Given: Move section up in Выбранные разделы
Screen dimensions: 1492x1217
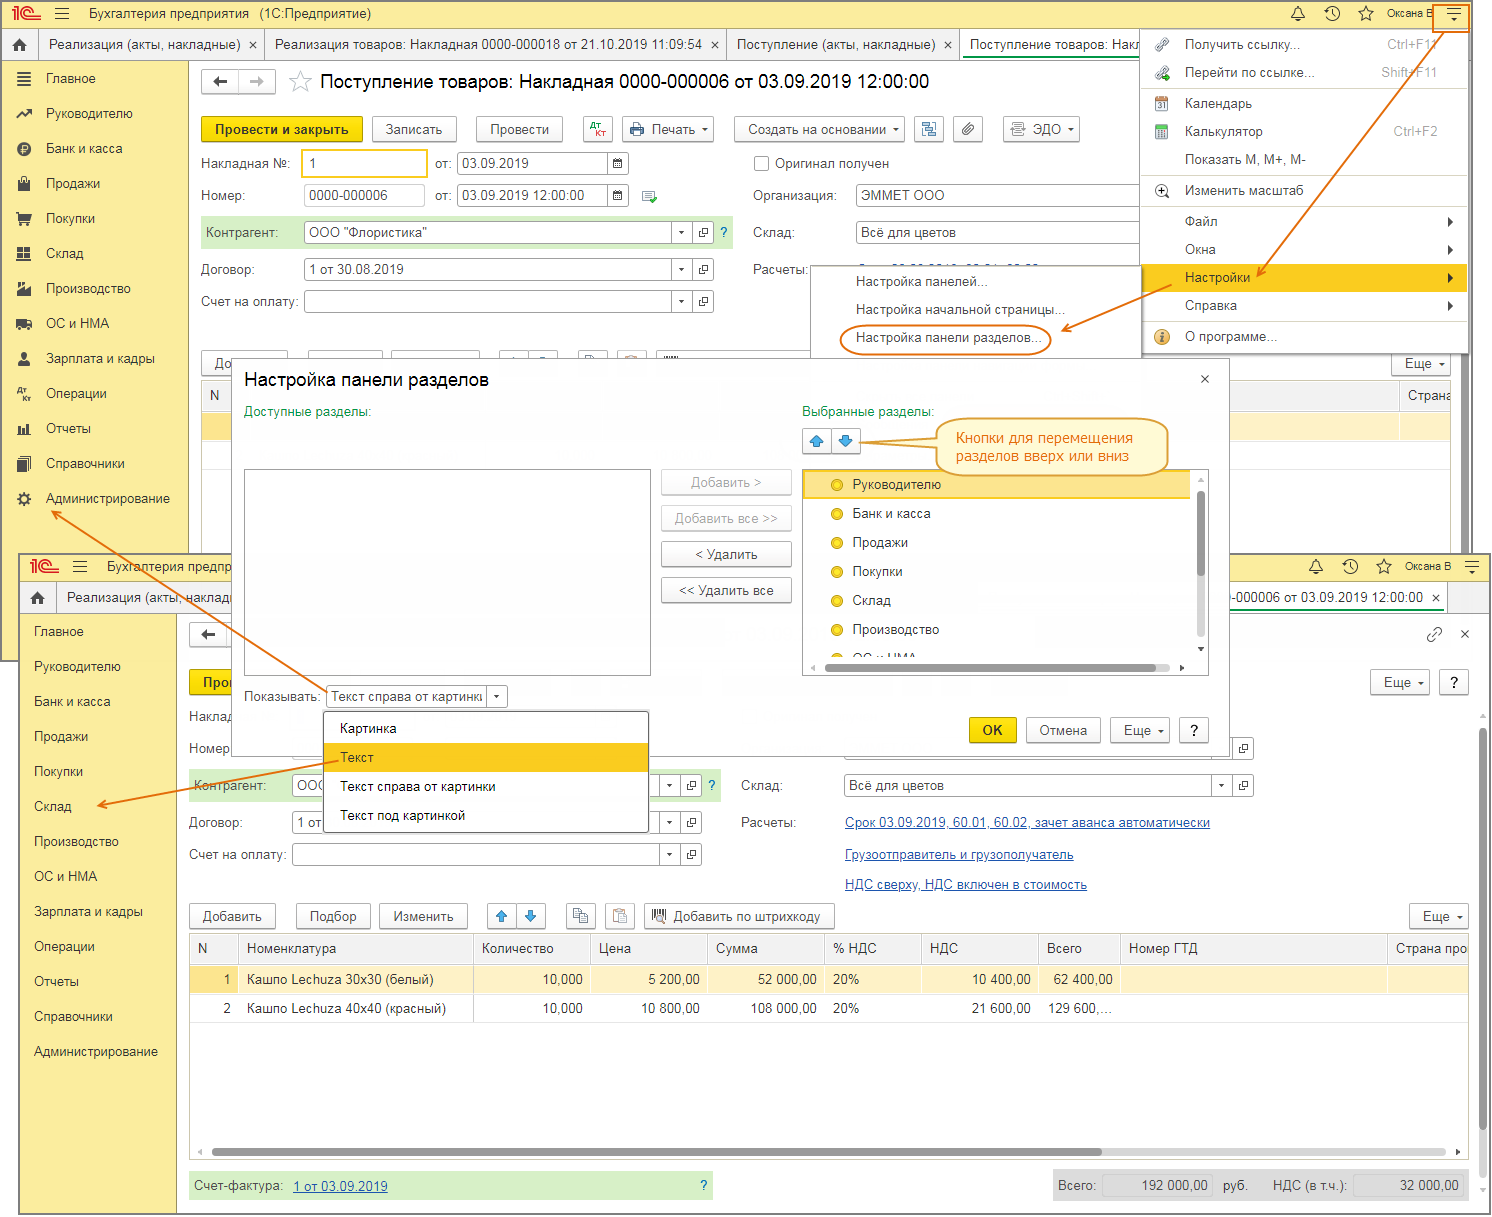Looking at the screenshot, I should click(817, 441).
